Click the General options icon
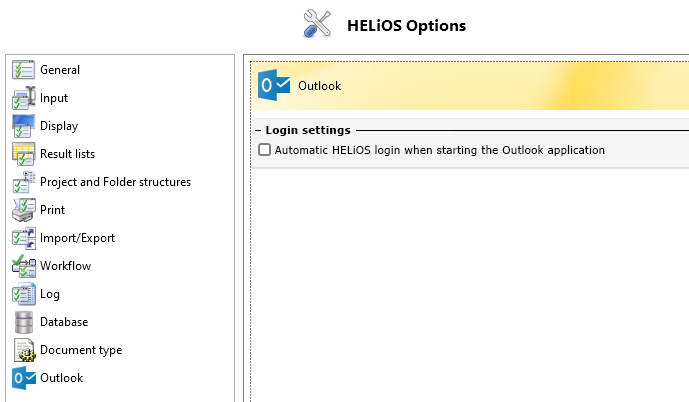The image size is (689, 402). point(23,70)
